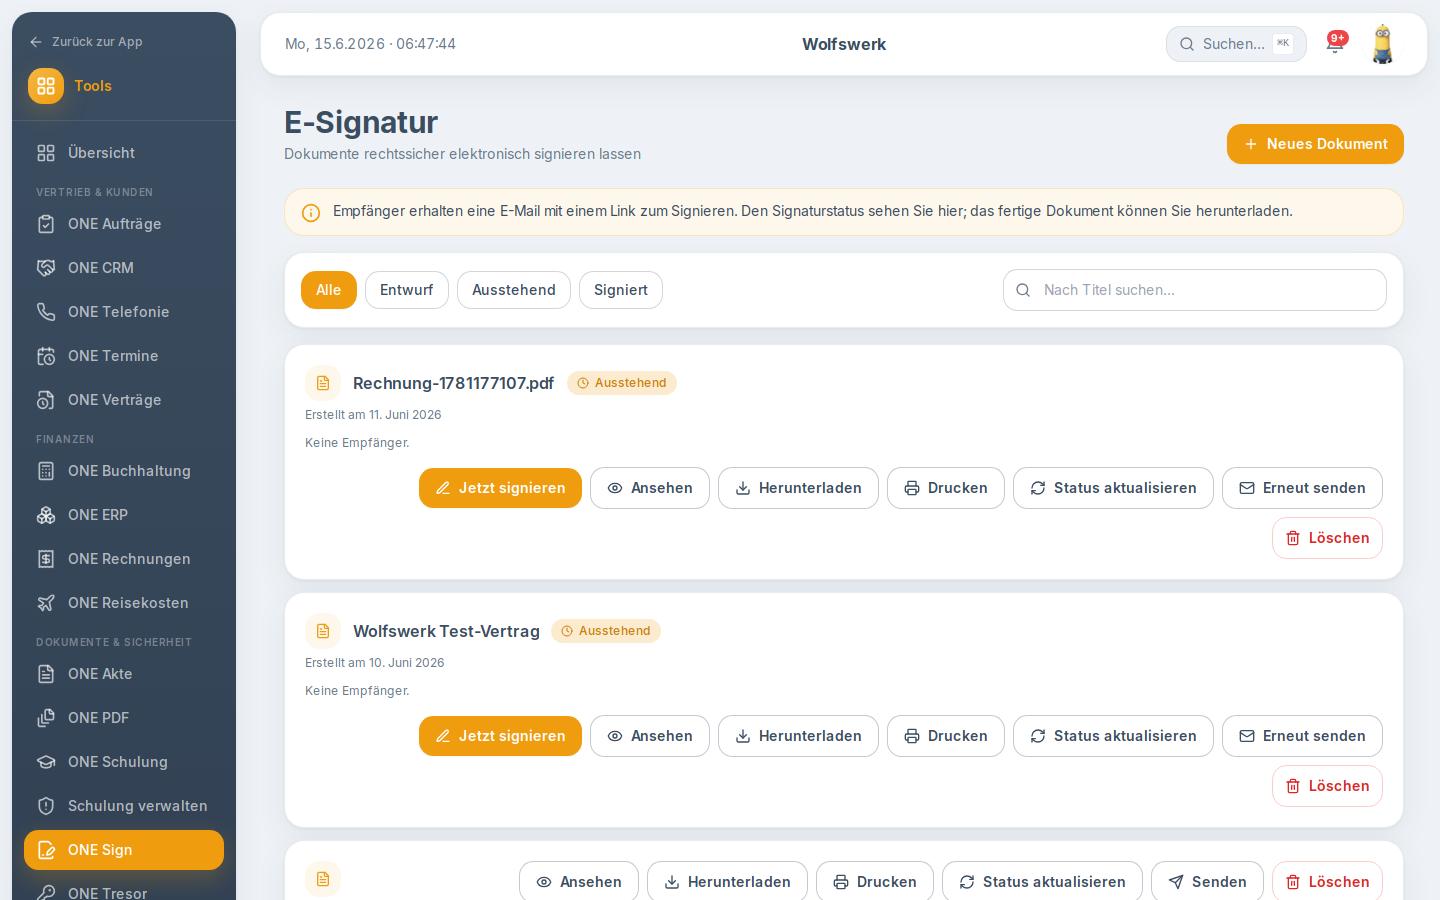Click the Ausstehend badge on Rechnung-1781177107.pdf
The width and height of the screenshot is (1440, 900).
622,383
